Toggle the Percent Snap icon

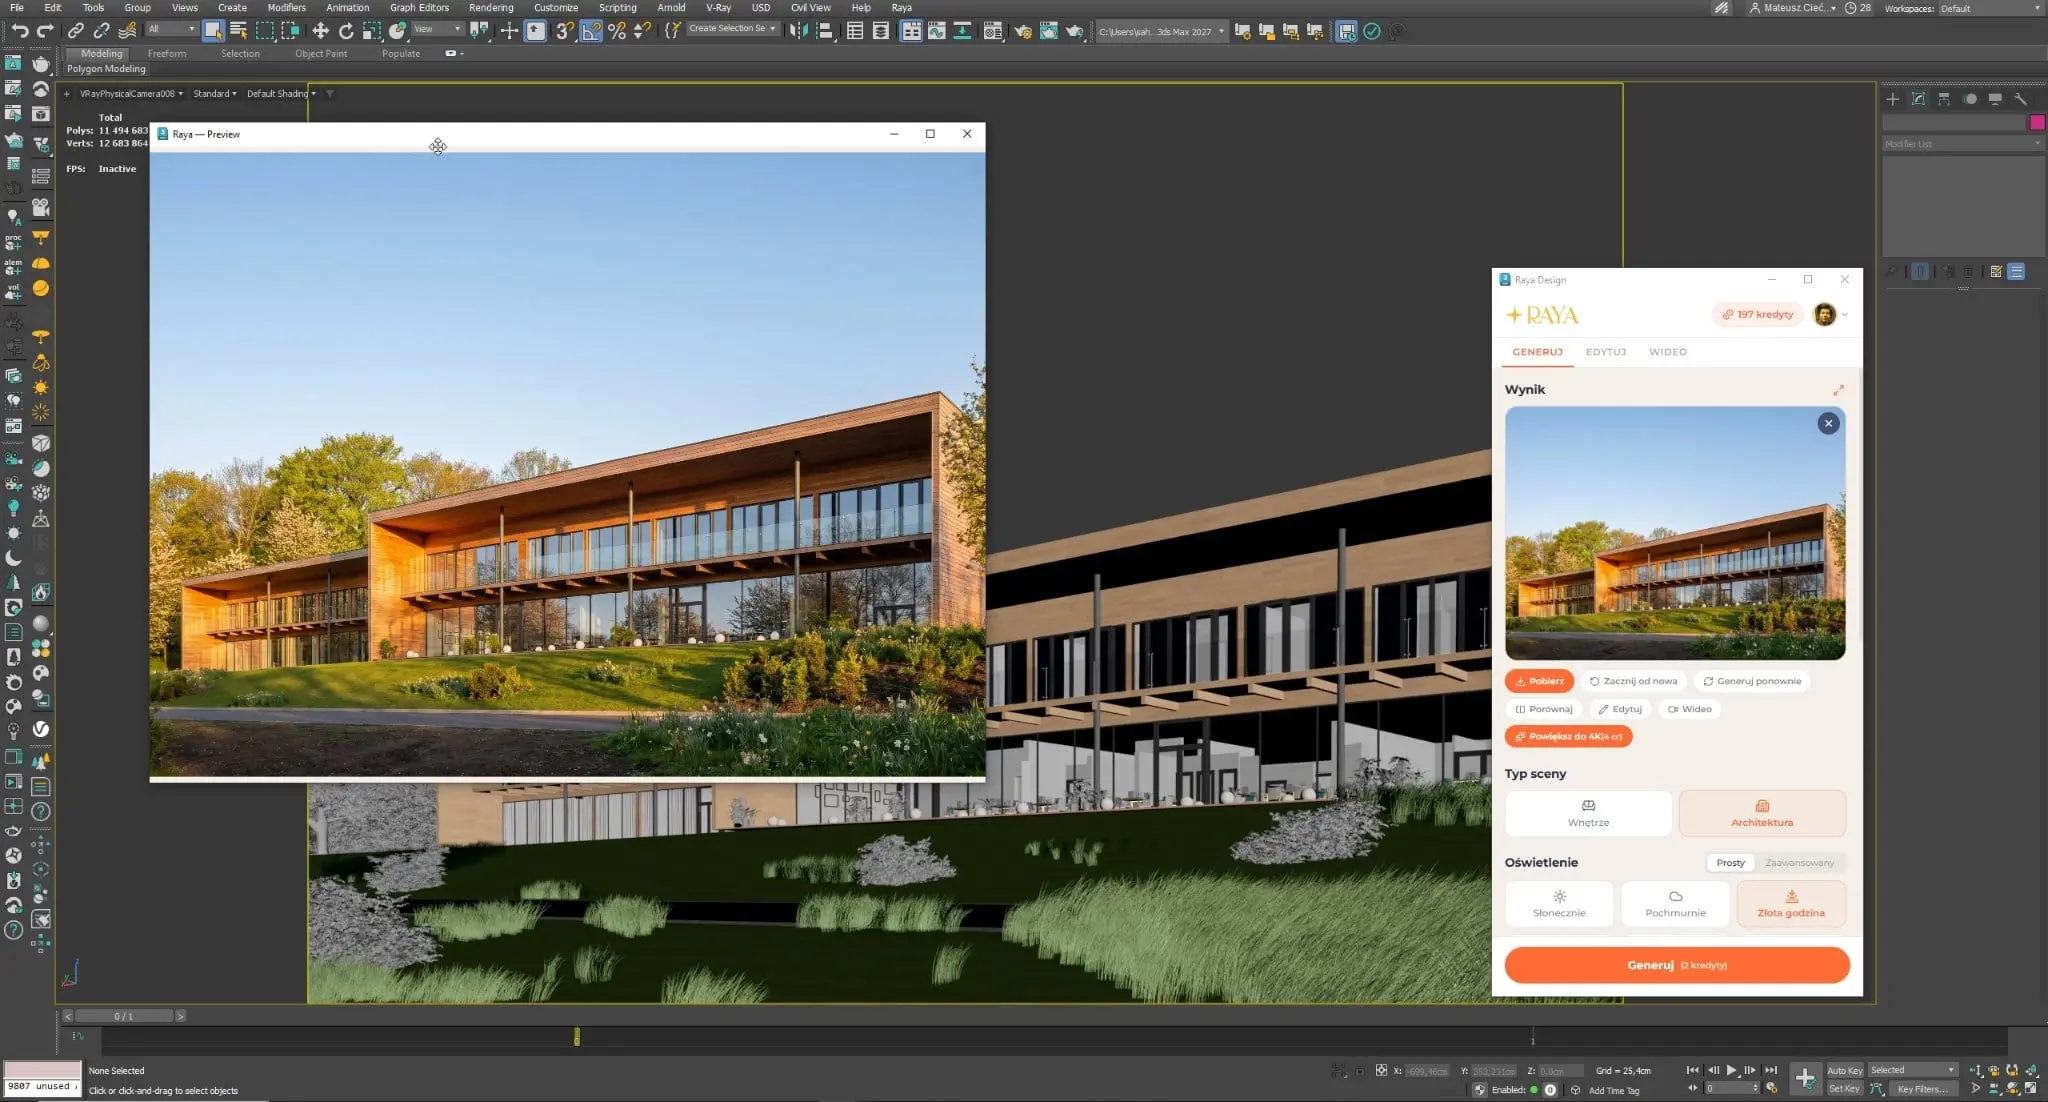[x=617, y=31]
